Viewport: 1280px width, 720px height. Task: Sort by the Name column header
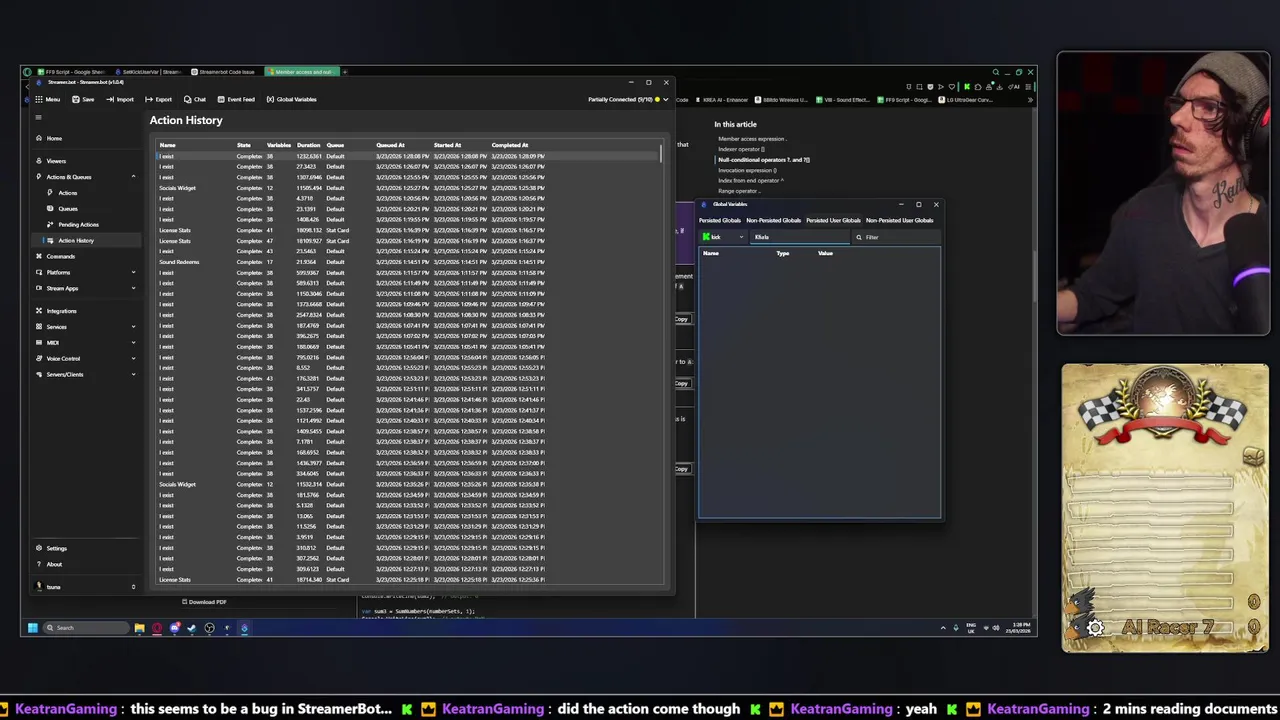click(x=168, y=145)
